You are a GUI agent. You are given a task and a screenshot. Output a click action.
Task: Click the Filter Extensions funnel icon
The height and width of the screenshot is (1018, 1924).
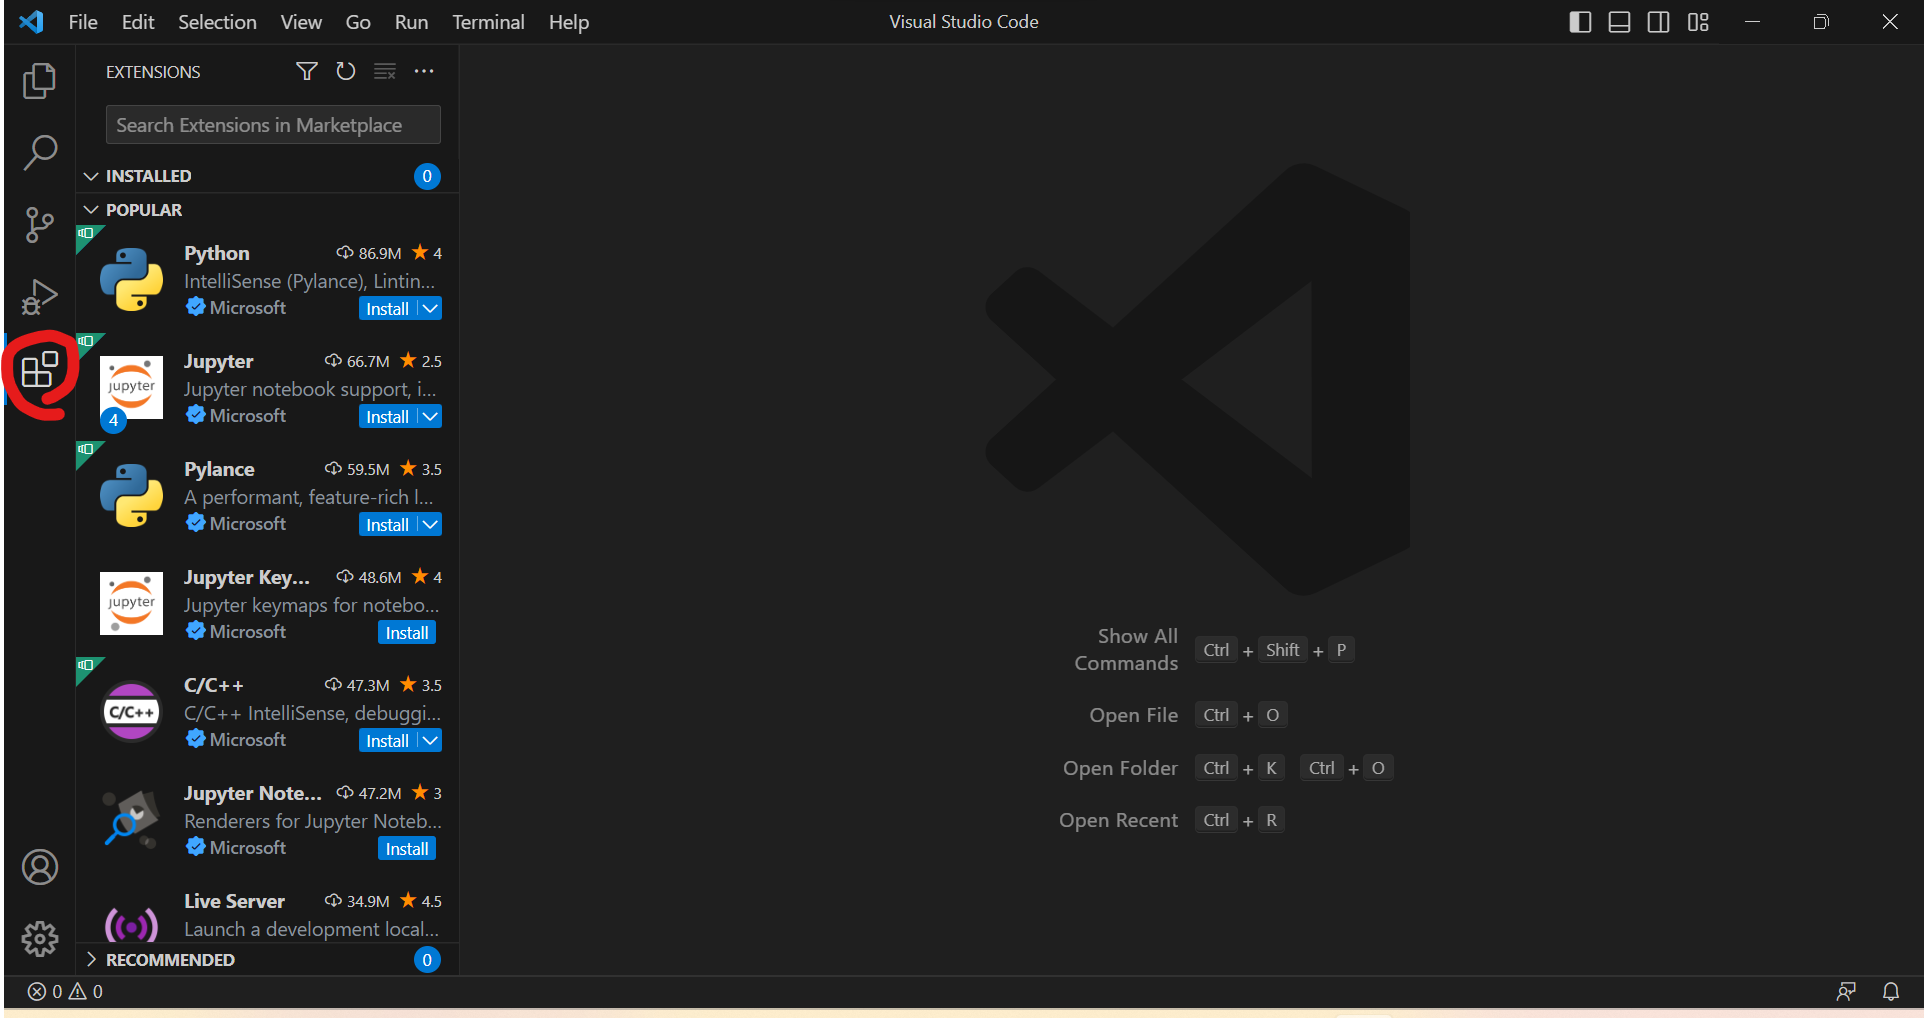pyautogui.click(x=307, y=71)
